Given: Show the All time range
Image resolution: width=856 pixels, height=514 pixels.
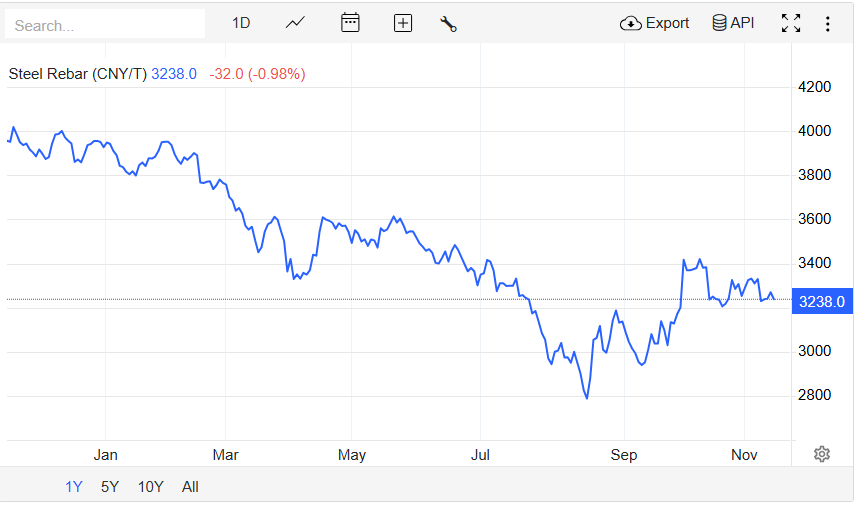Looking at the screenshot, I should [190, 487].
